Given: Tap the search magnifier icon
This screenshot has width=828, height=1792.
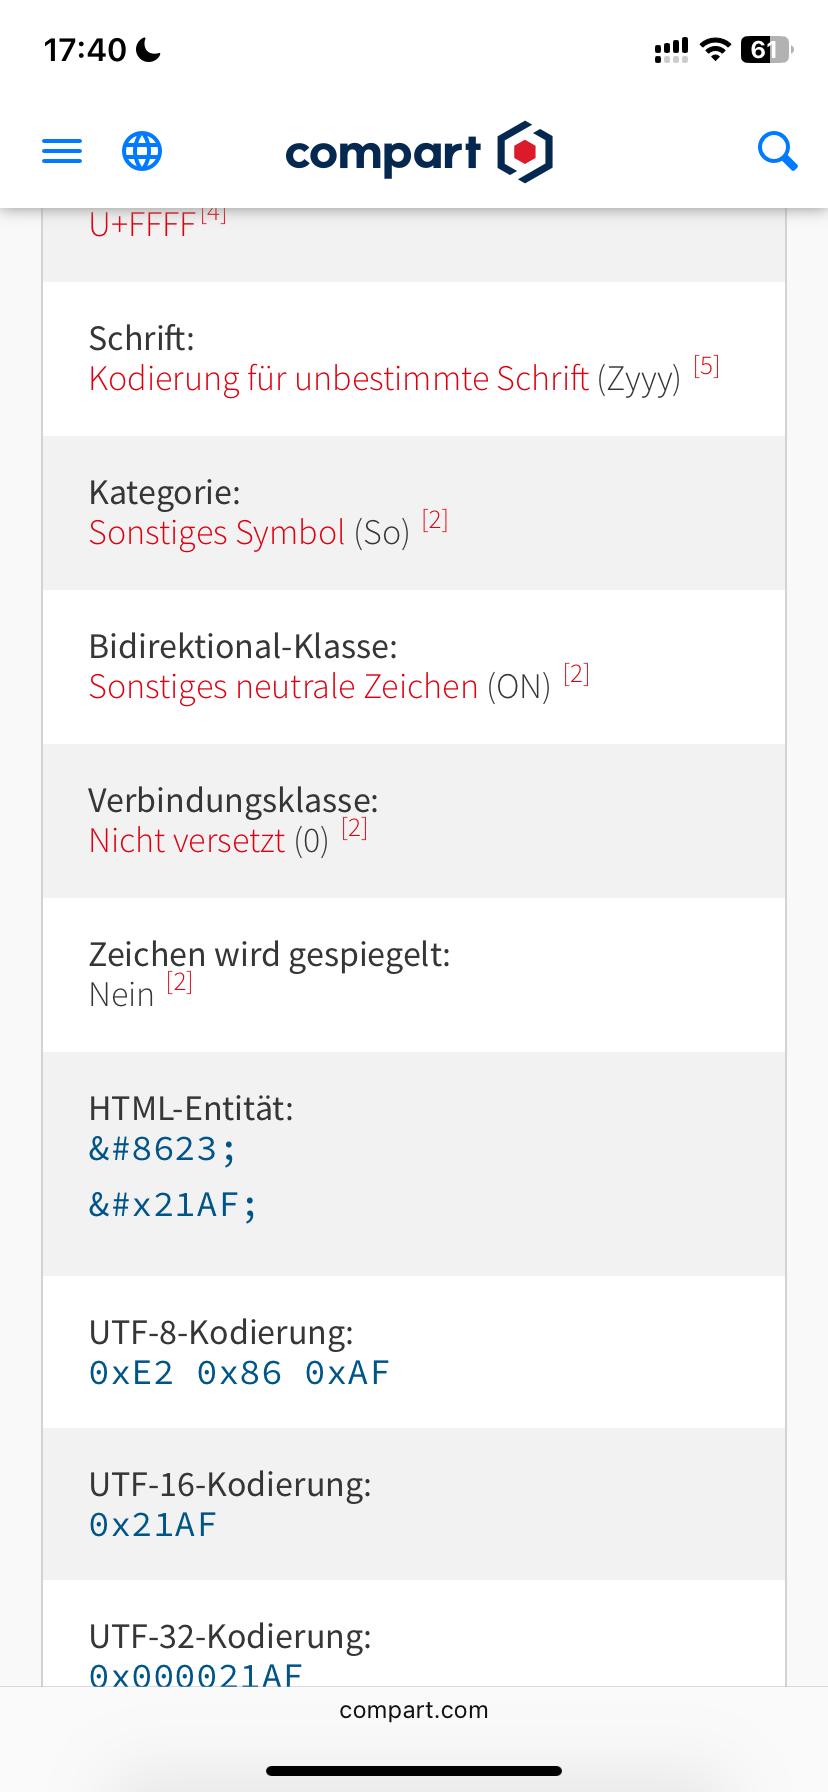Looking at the screenshot, I should tap(777, 152).
